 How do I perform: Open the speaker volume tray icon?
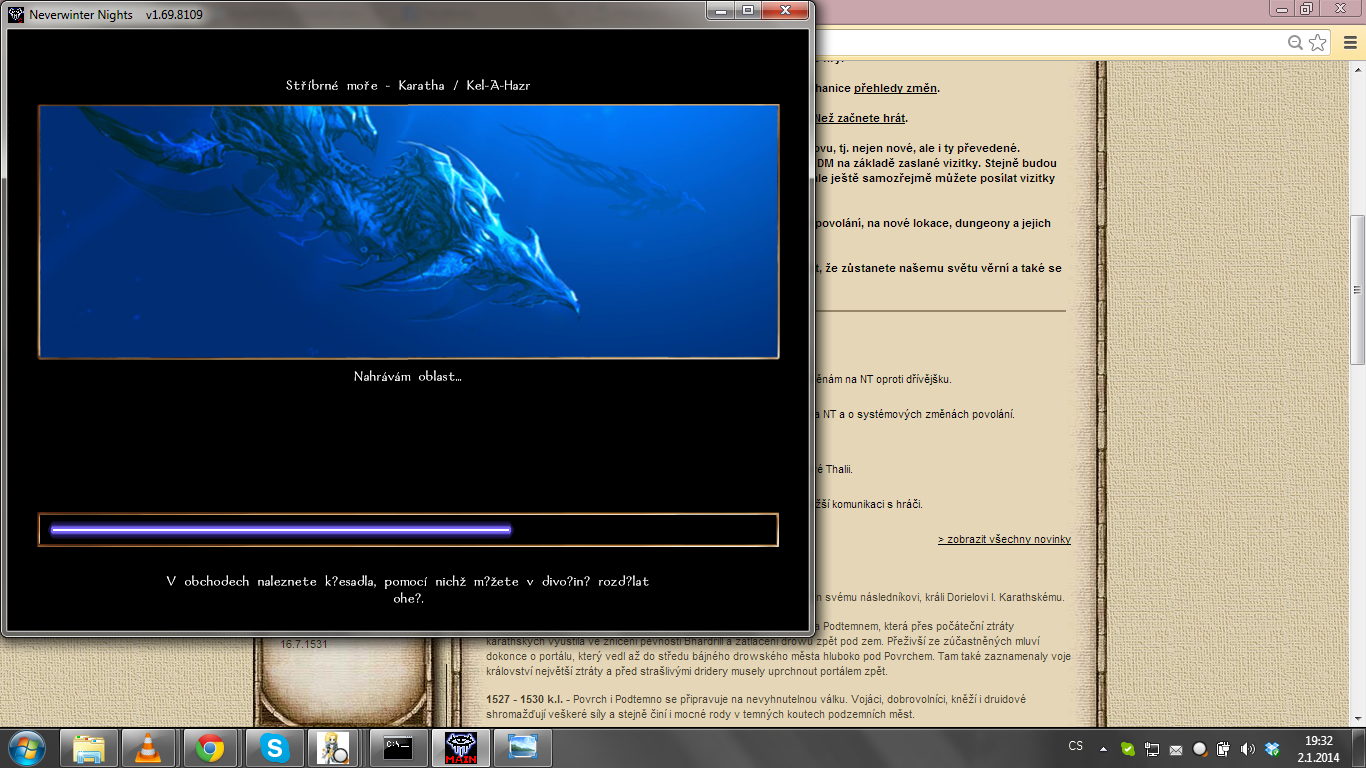click(1247, 748)
